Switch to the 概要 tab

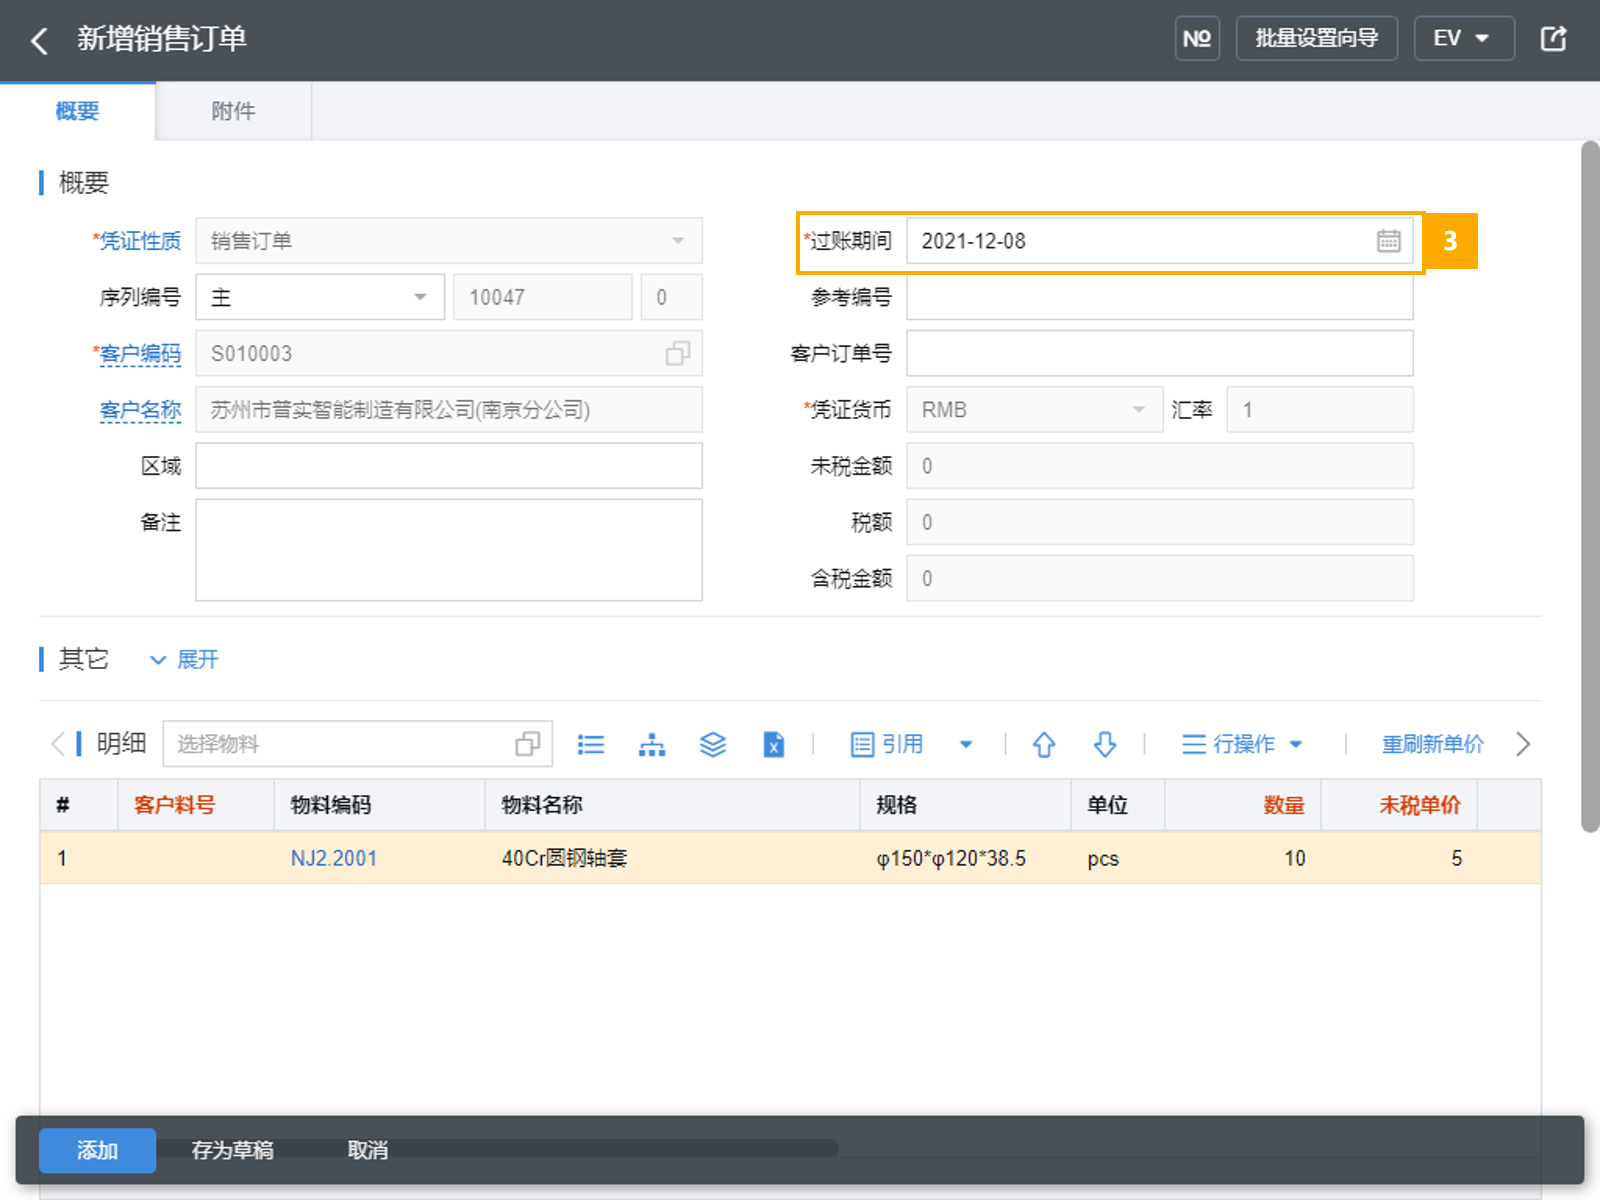click(x=78, y=111)
